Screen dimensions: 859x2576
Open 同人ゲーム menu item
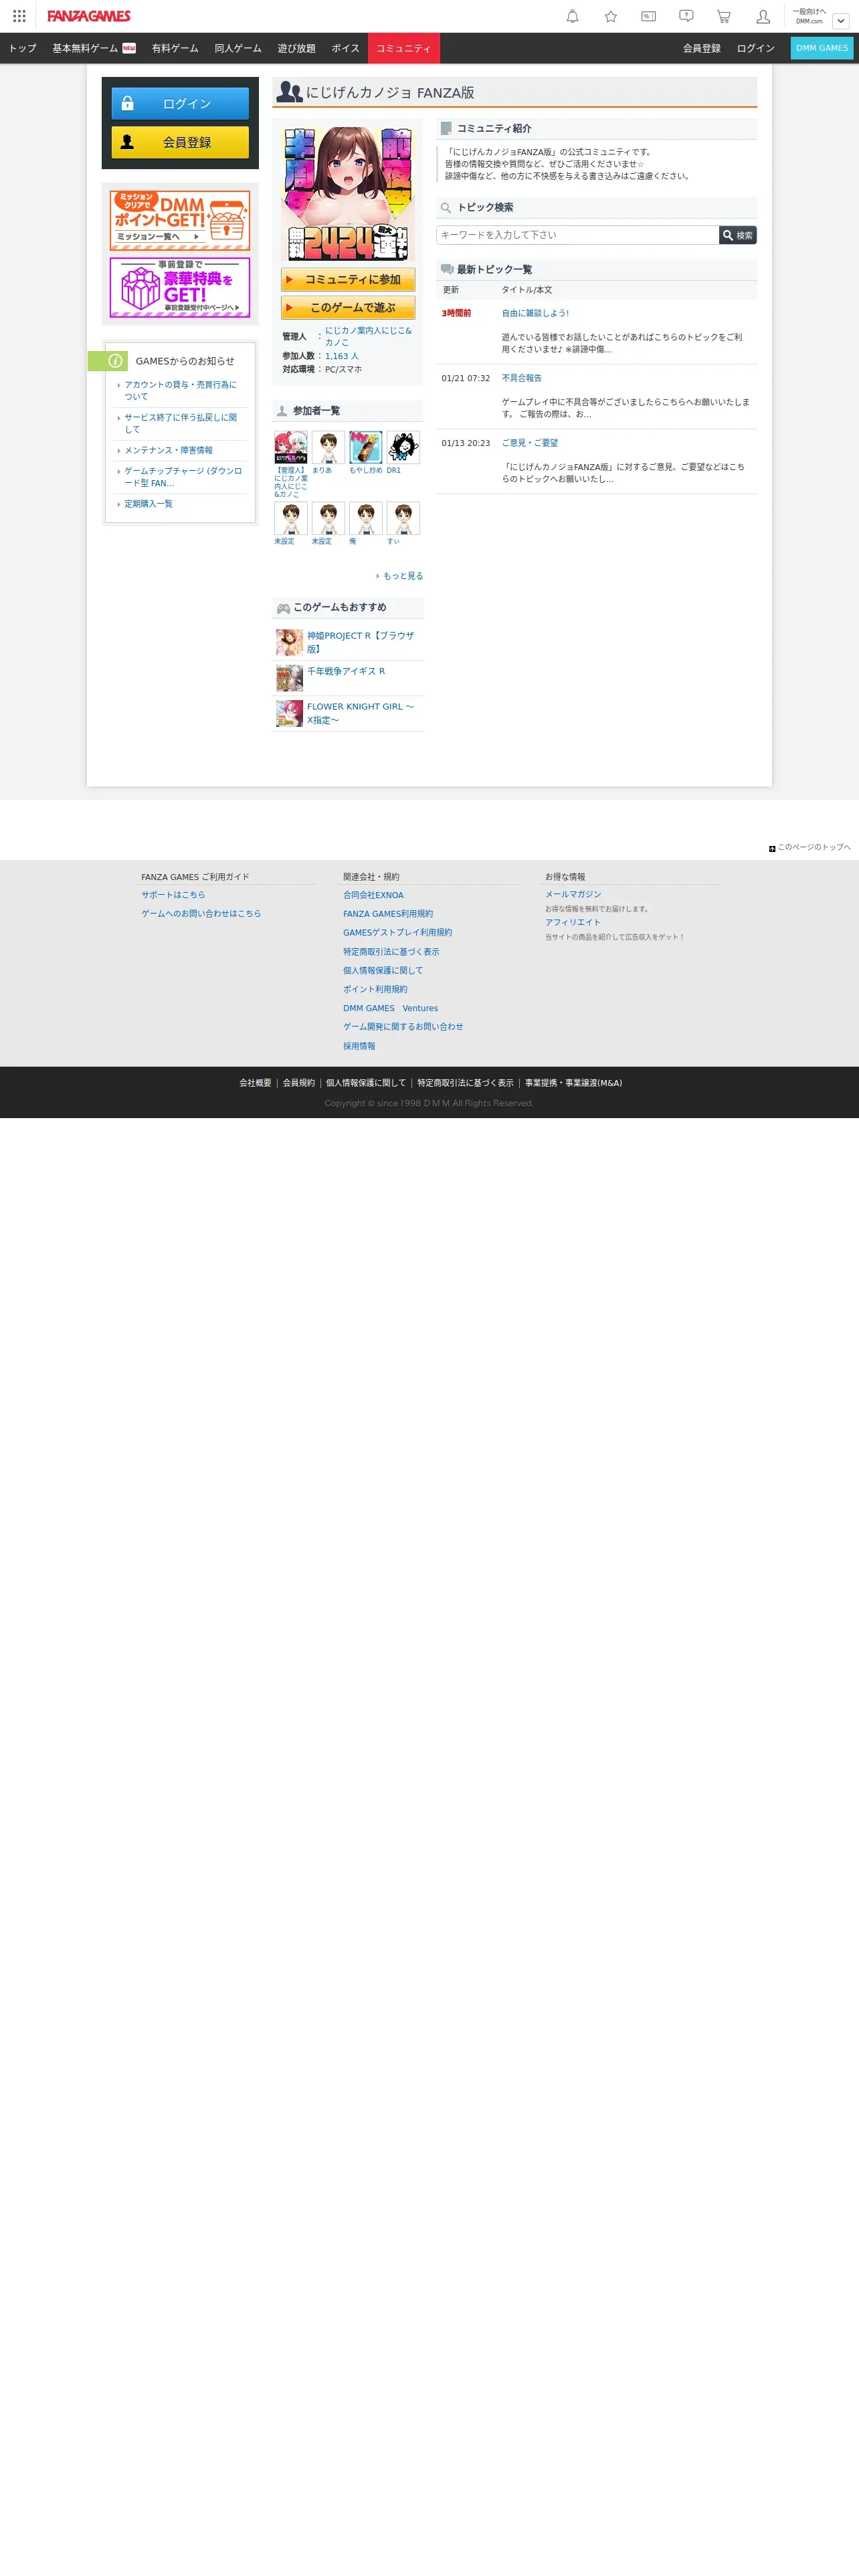click(x=238, y=48)
